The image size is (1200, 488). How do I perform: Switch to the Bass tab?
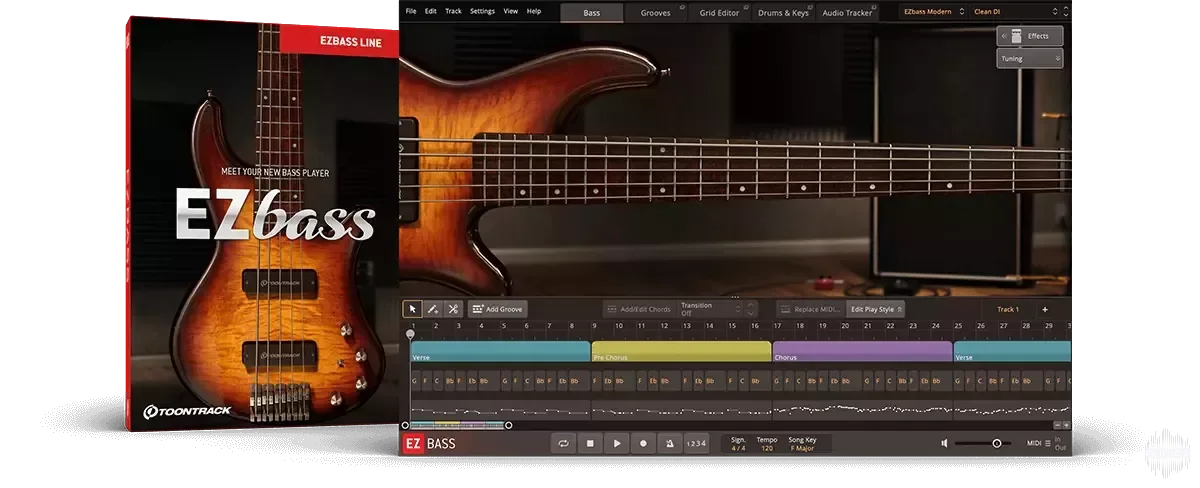592,12
